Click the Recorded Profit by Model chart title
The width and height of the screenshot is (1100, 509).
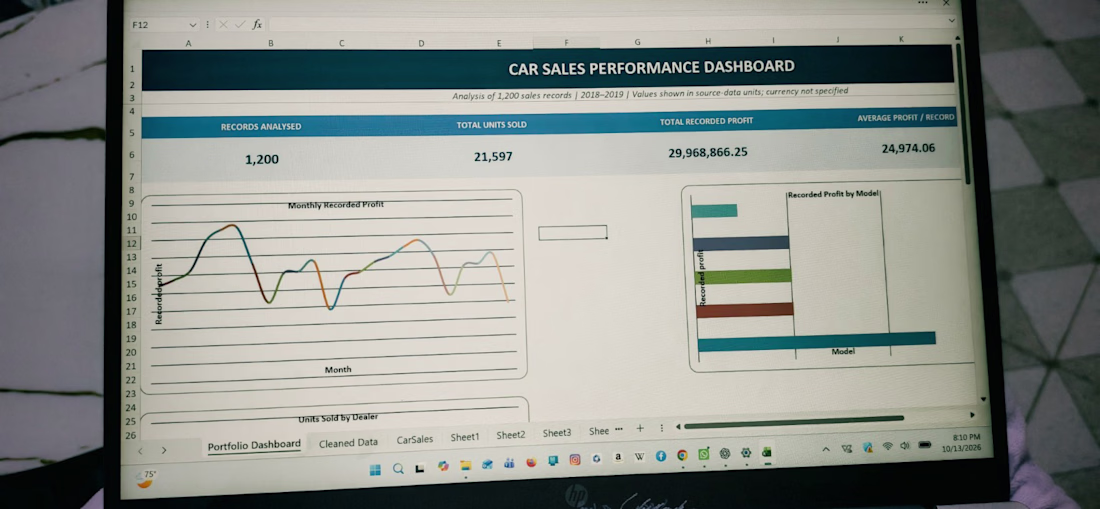tap(833, 194)
